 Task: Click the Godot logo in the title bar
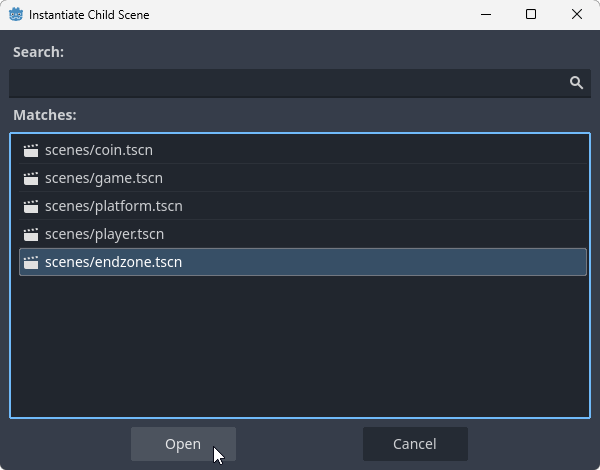click(16, 15)
